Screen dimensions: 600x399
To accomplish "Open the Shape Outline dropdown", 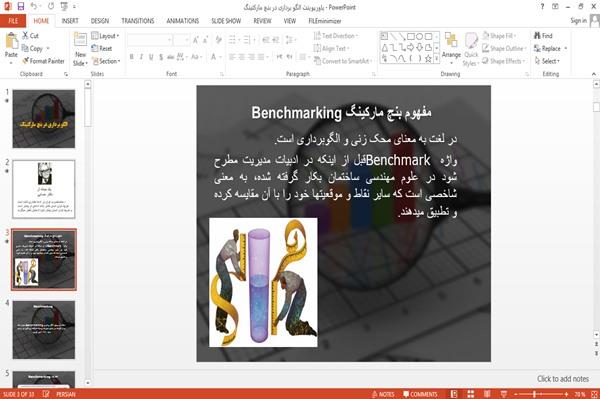I will point(504,49).
